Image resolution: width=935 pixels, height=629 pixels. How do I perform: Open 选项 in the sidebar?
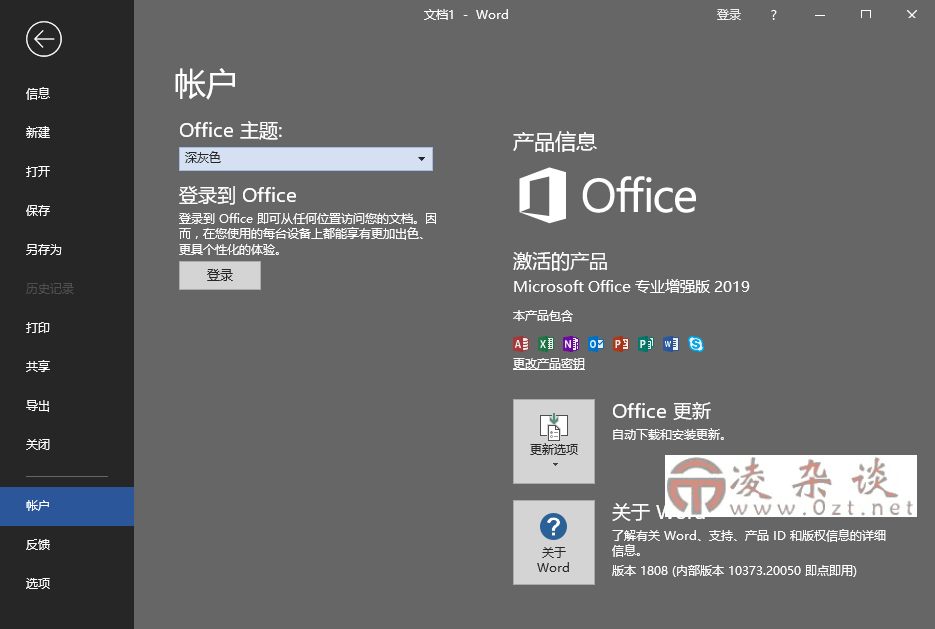(x=67, y=583)
